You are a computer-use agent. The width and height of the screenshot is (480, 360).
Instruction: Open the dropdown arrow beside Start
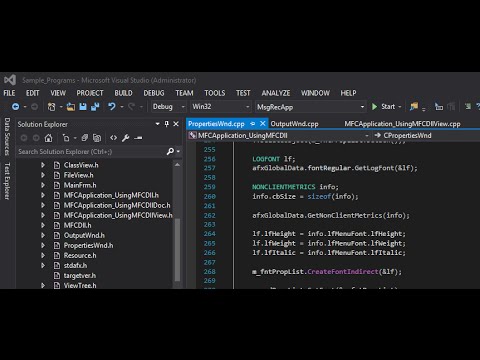(400, 107)
